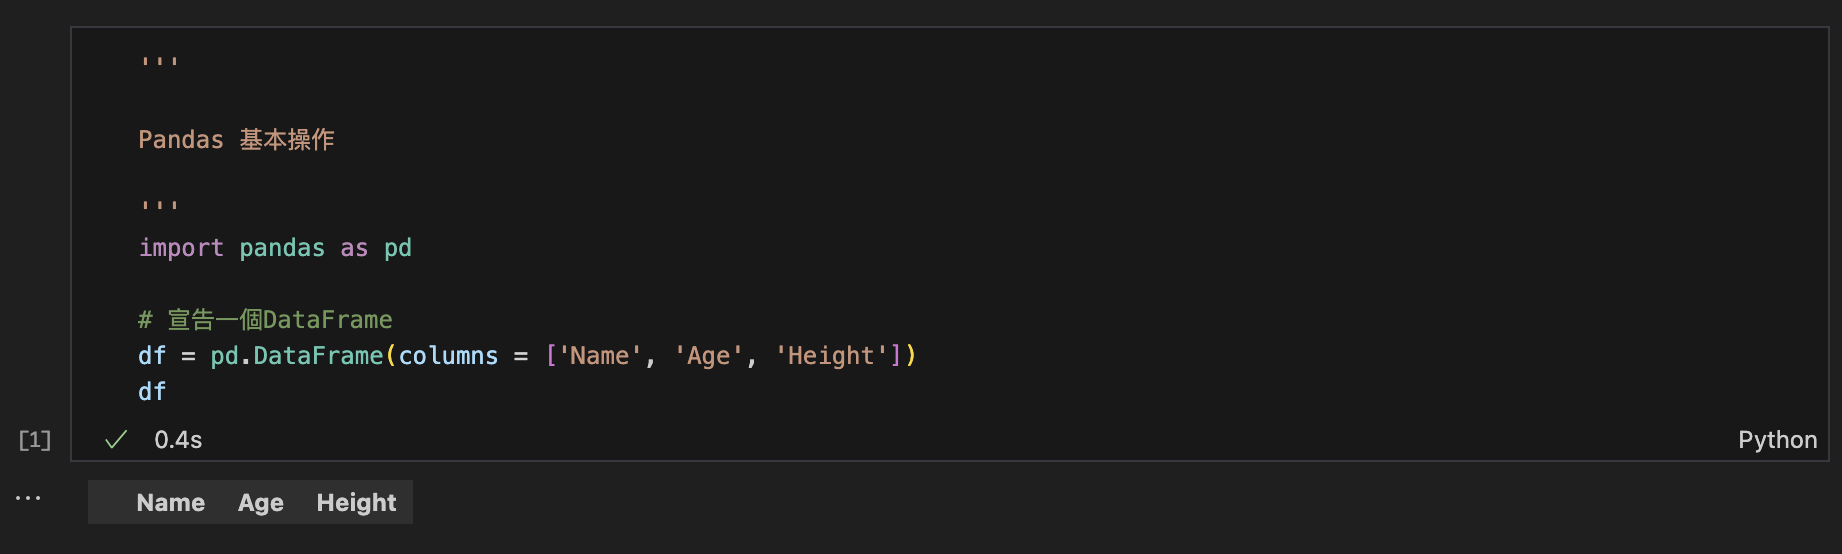Viewport: 1842px width, 554px height.
Task: Click the opening triple-quote line
Action: (x=159, y=62)
